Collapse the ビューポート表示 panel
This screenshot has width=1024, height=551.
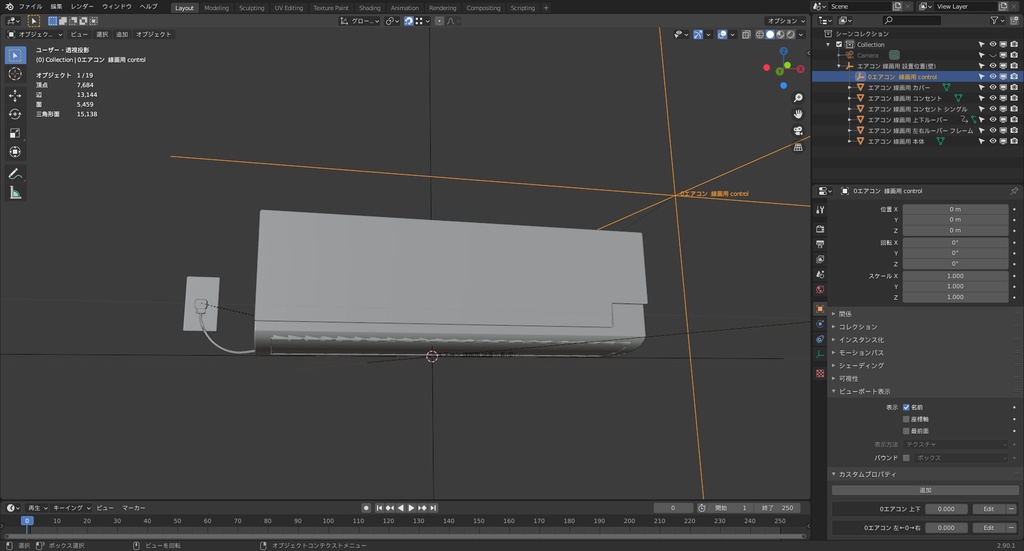tap(864, 392)
